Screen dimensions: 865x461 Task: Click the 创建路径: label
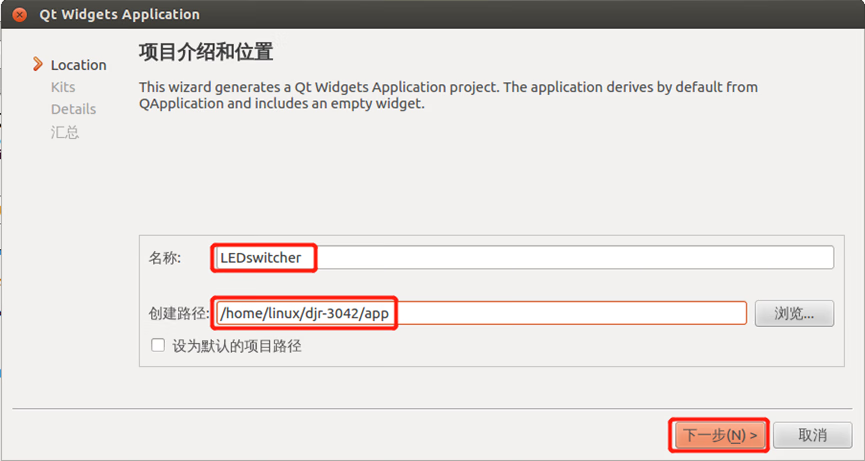pyautogui.click(x=179, y=314)
